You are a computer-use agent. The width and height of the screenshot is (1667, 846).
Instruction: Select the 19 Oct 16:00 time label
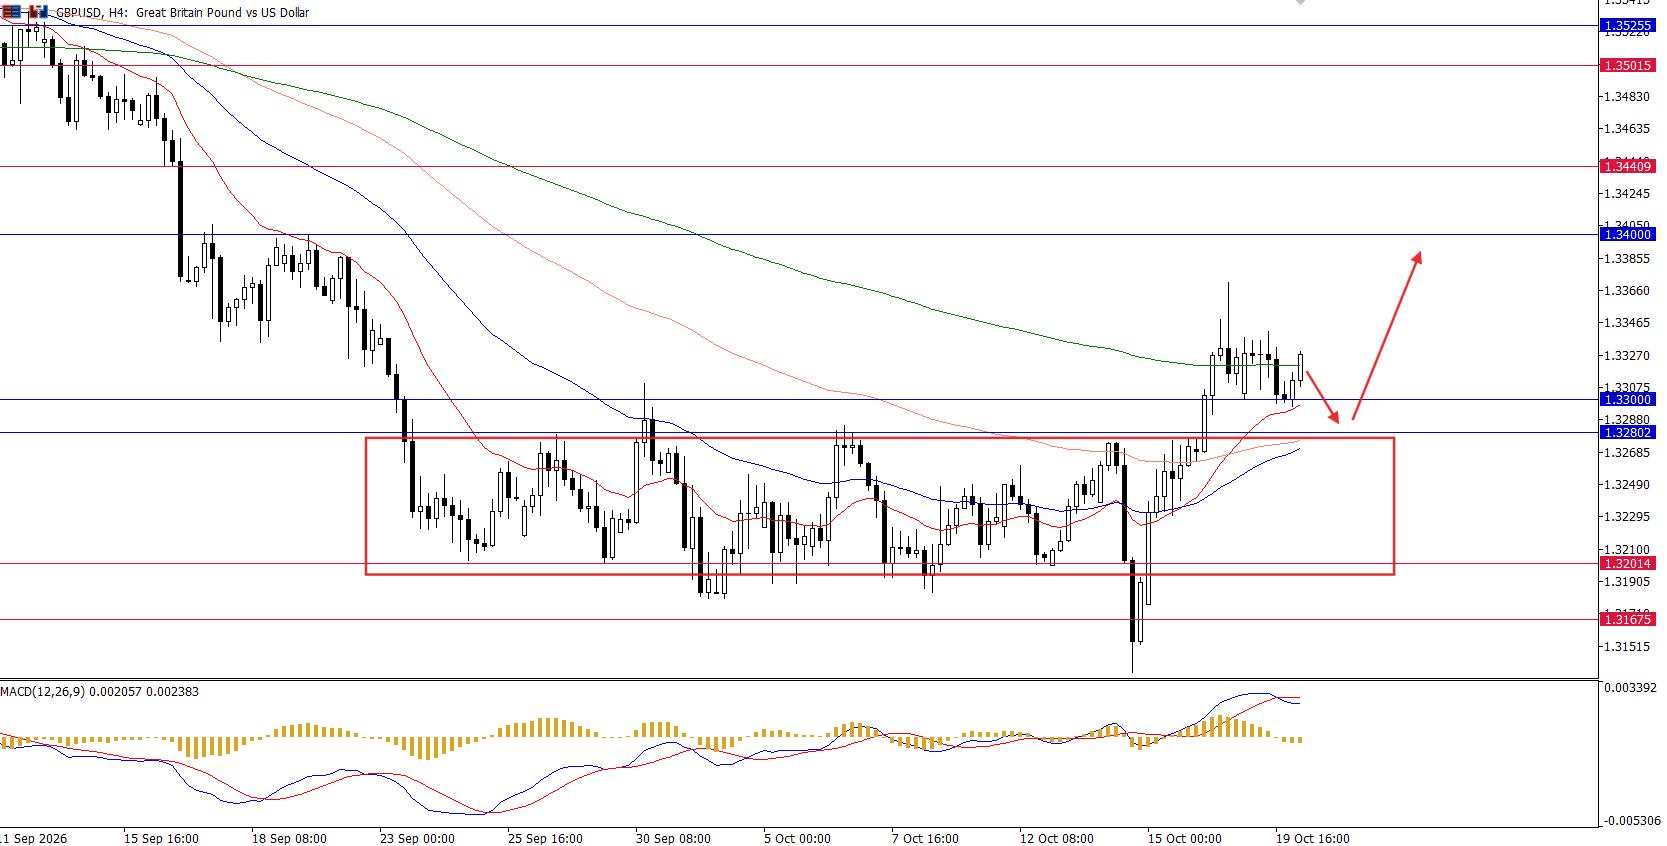tap(1313, 838)
